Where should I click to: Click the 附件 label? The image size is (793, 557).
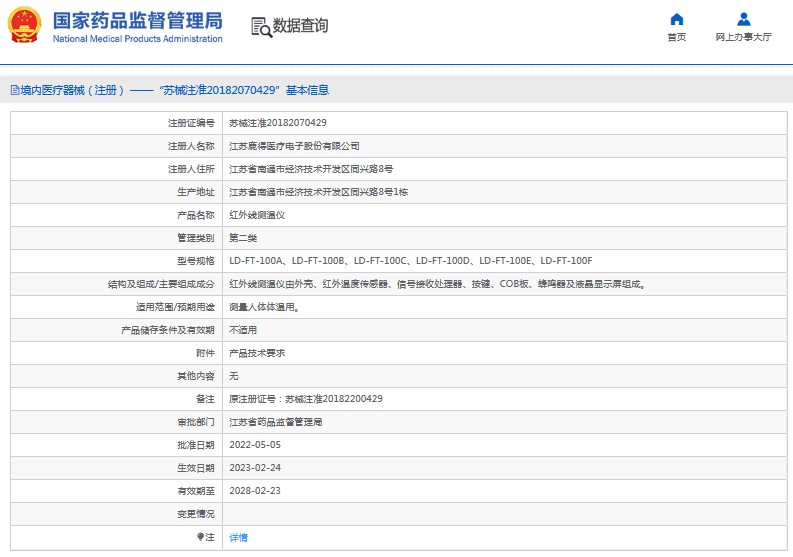point(205,353)
